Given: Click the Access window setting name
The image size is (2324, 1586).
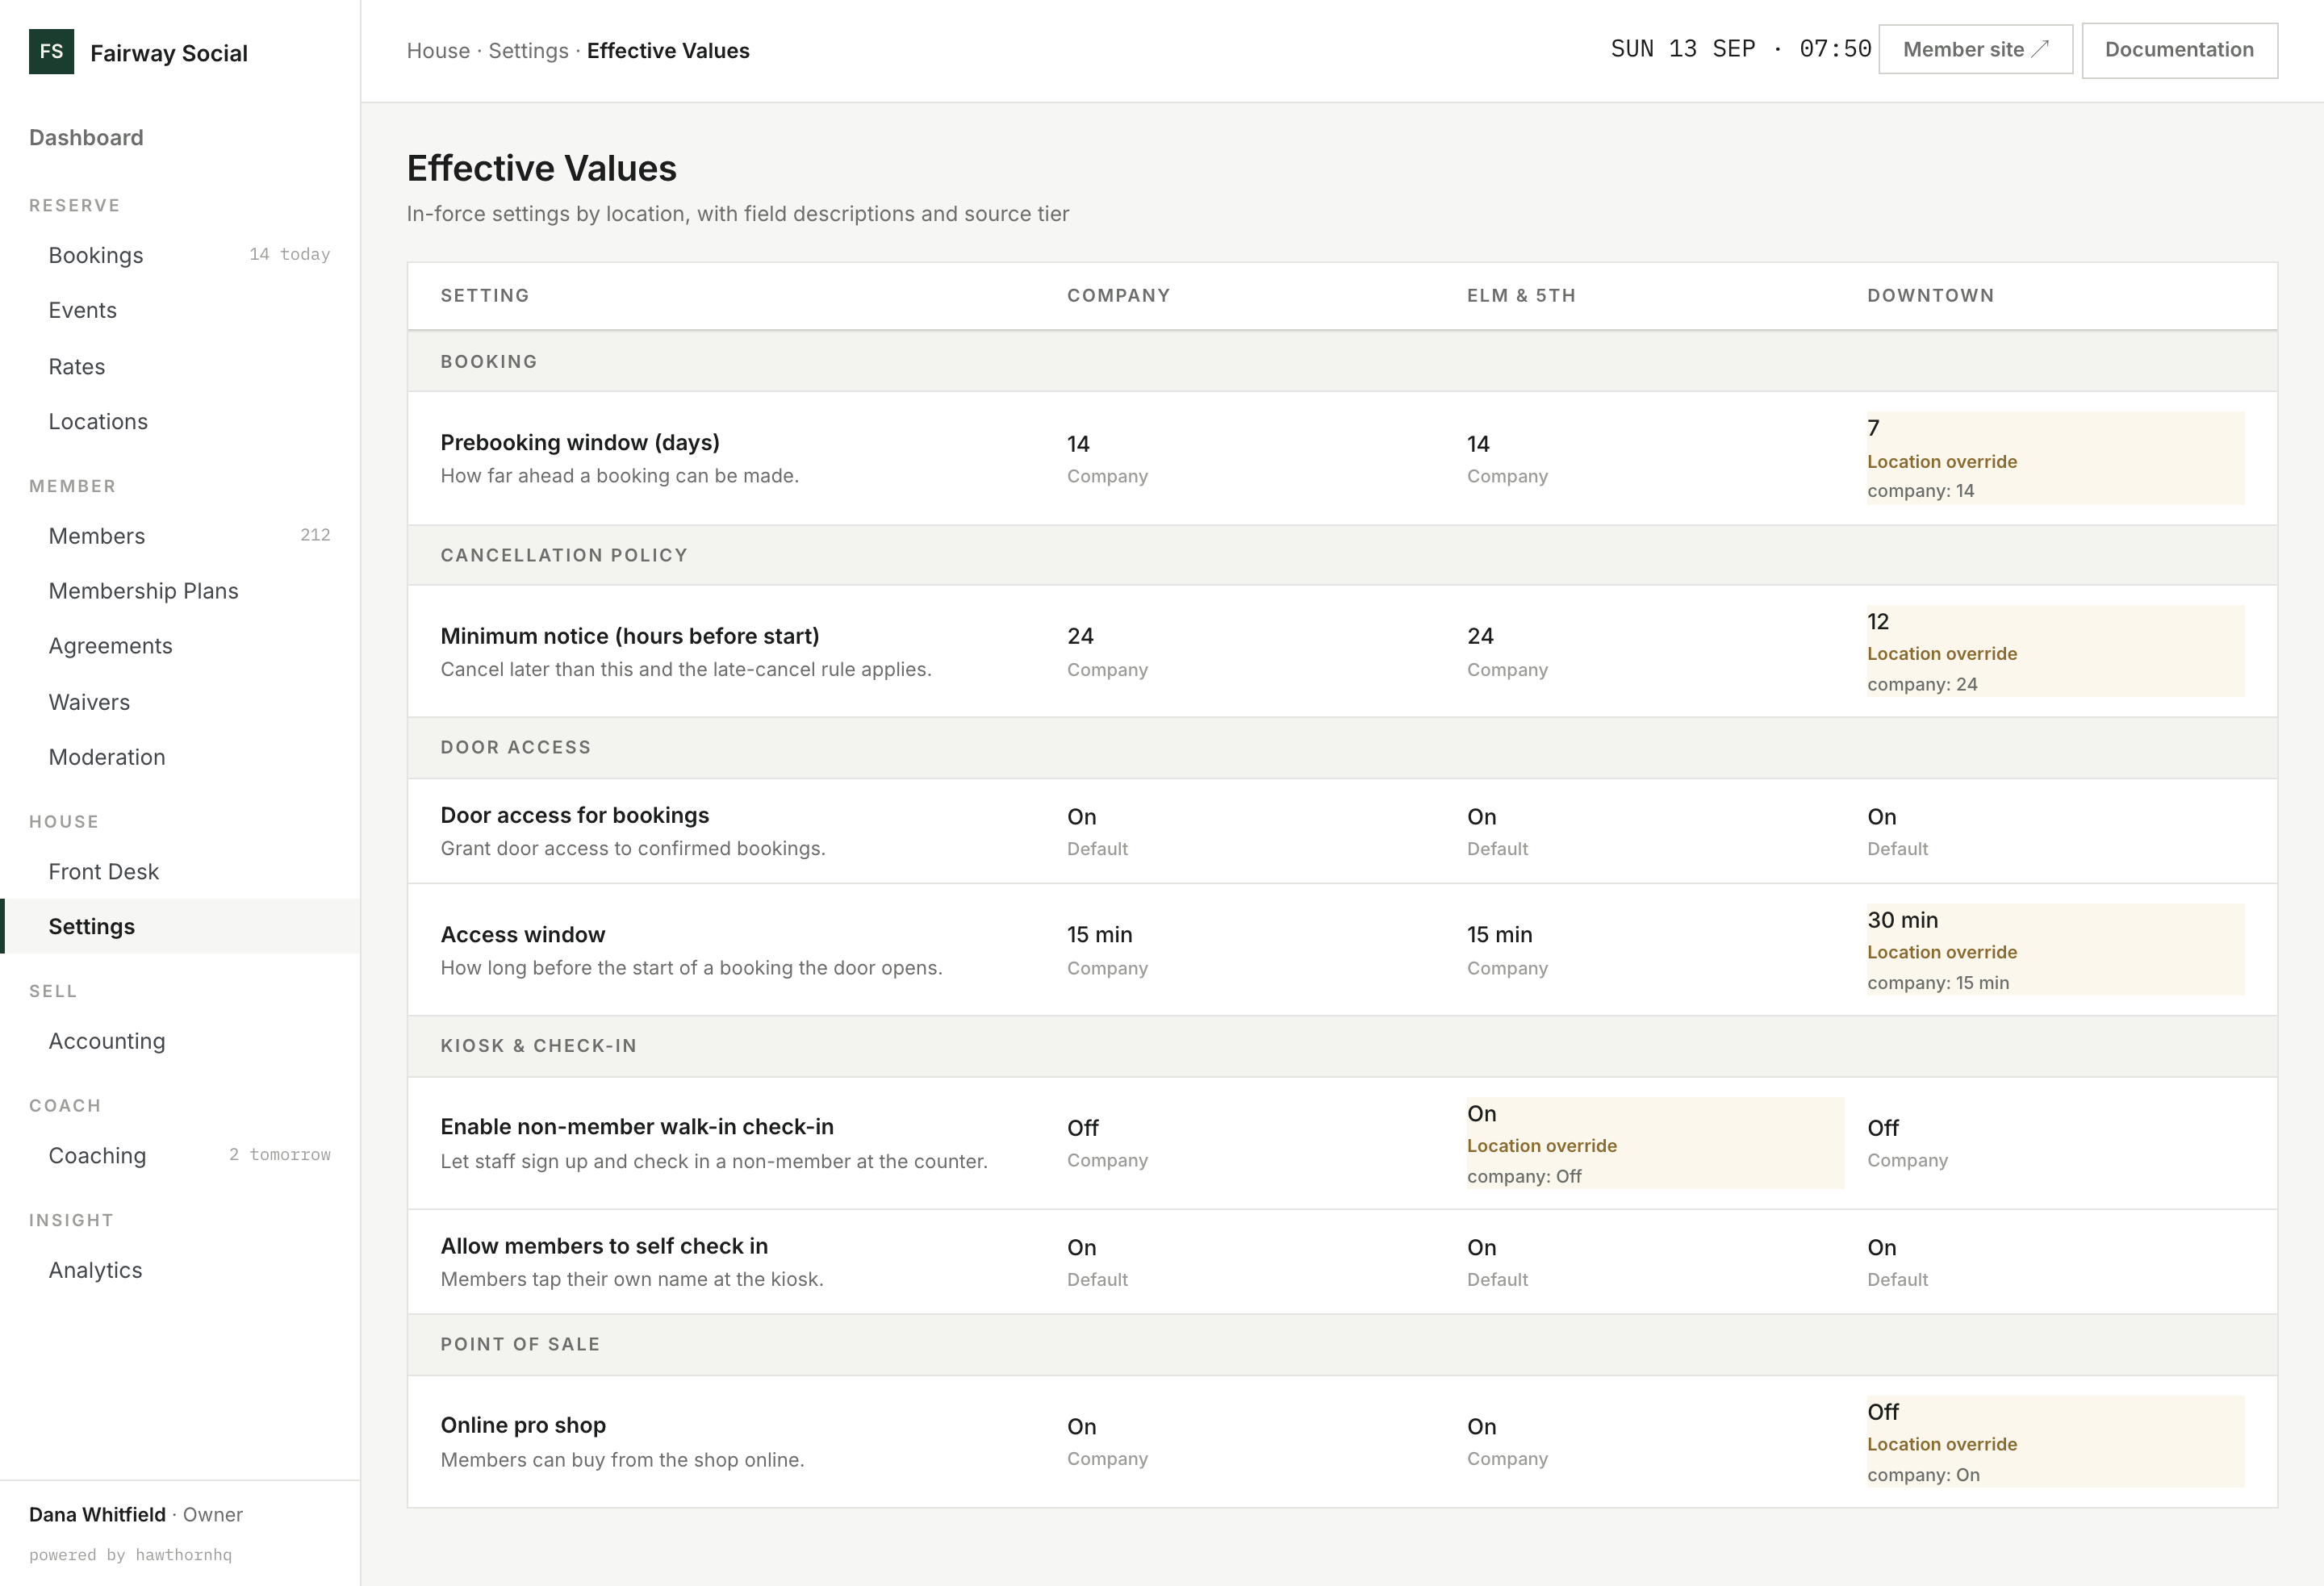Looking at the screenshot, I should 523,934.
